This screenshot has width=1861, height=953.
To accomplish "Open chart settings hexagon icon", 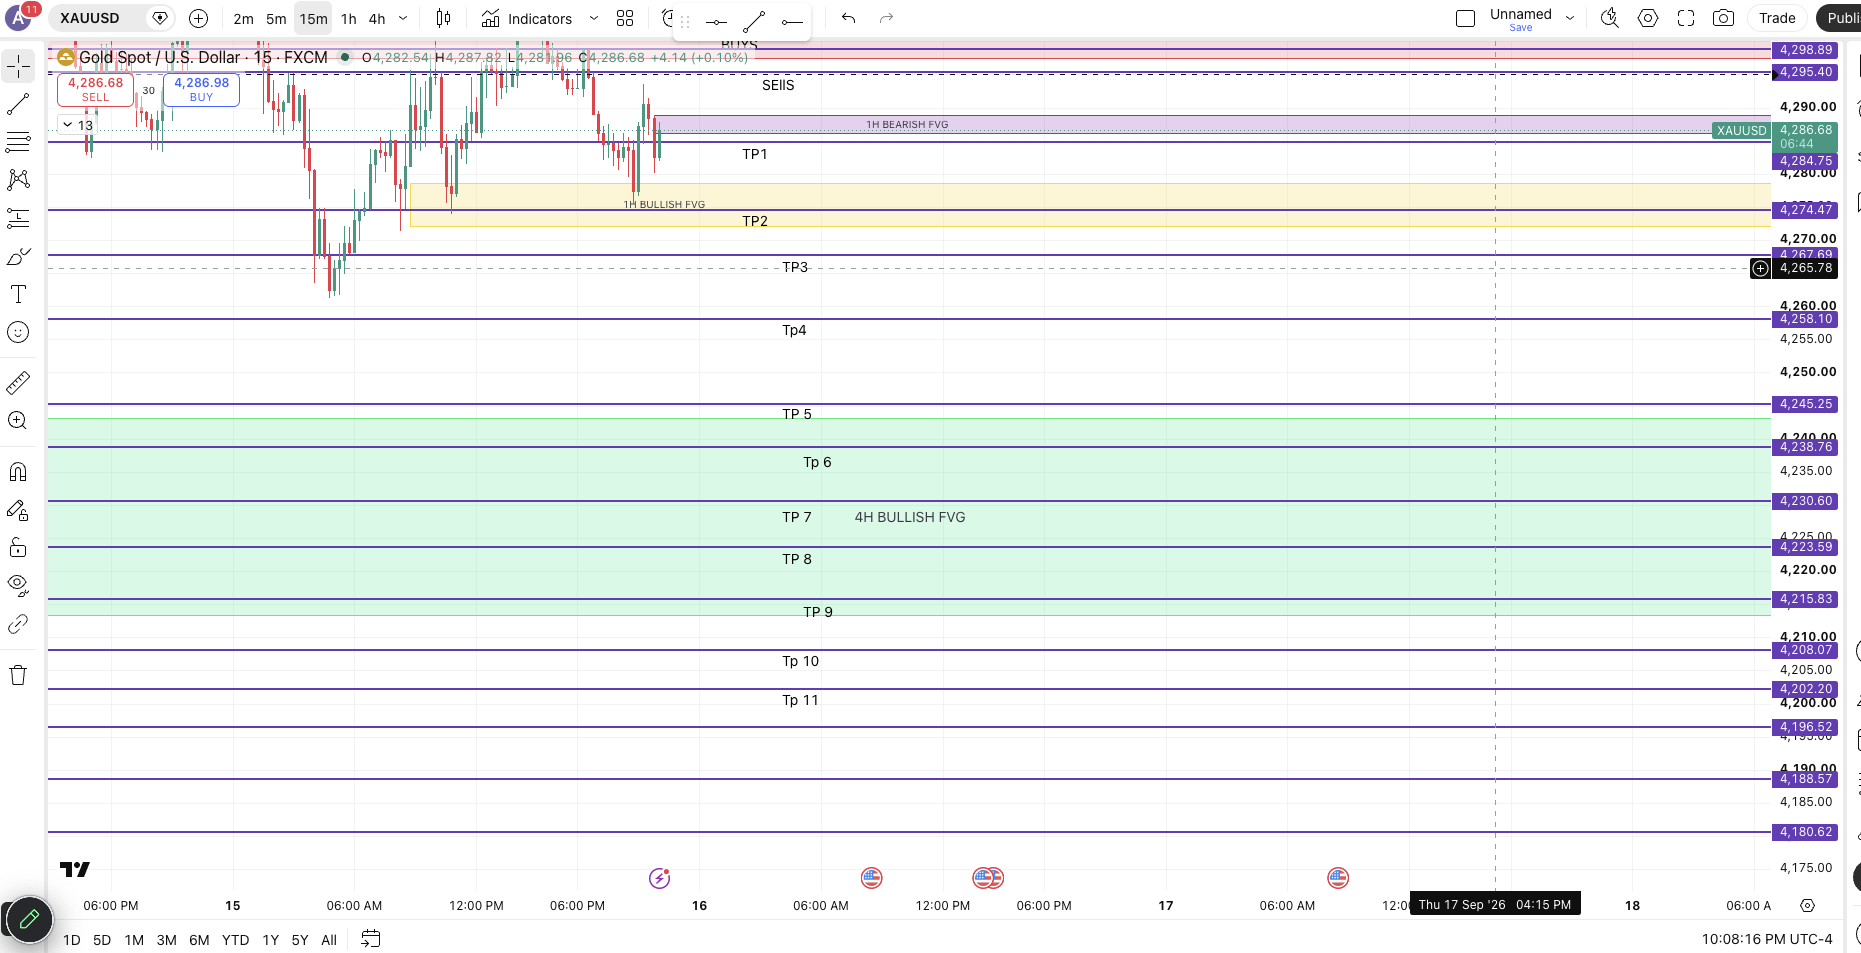I will pos(1648,18).
